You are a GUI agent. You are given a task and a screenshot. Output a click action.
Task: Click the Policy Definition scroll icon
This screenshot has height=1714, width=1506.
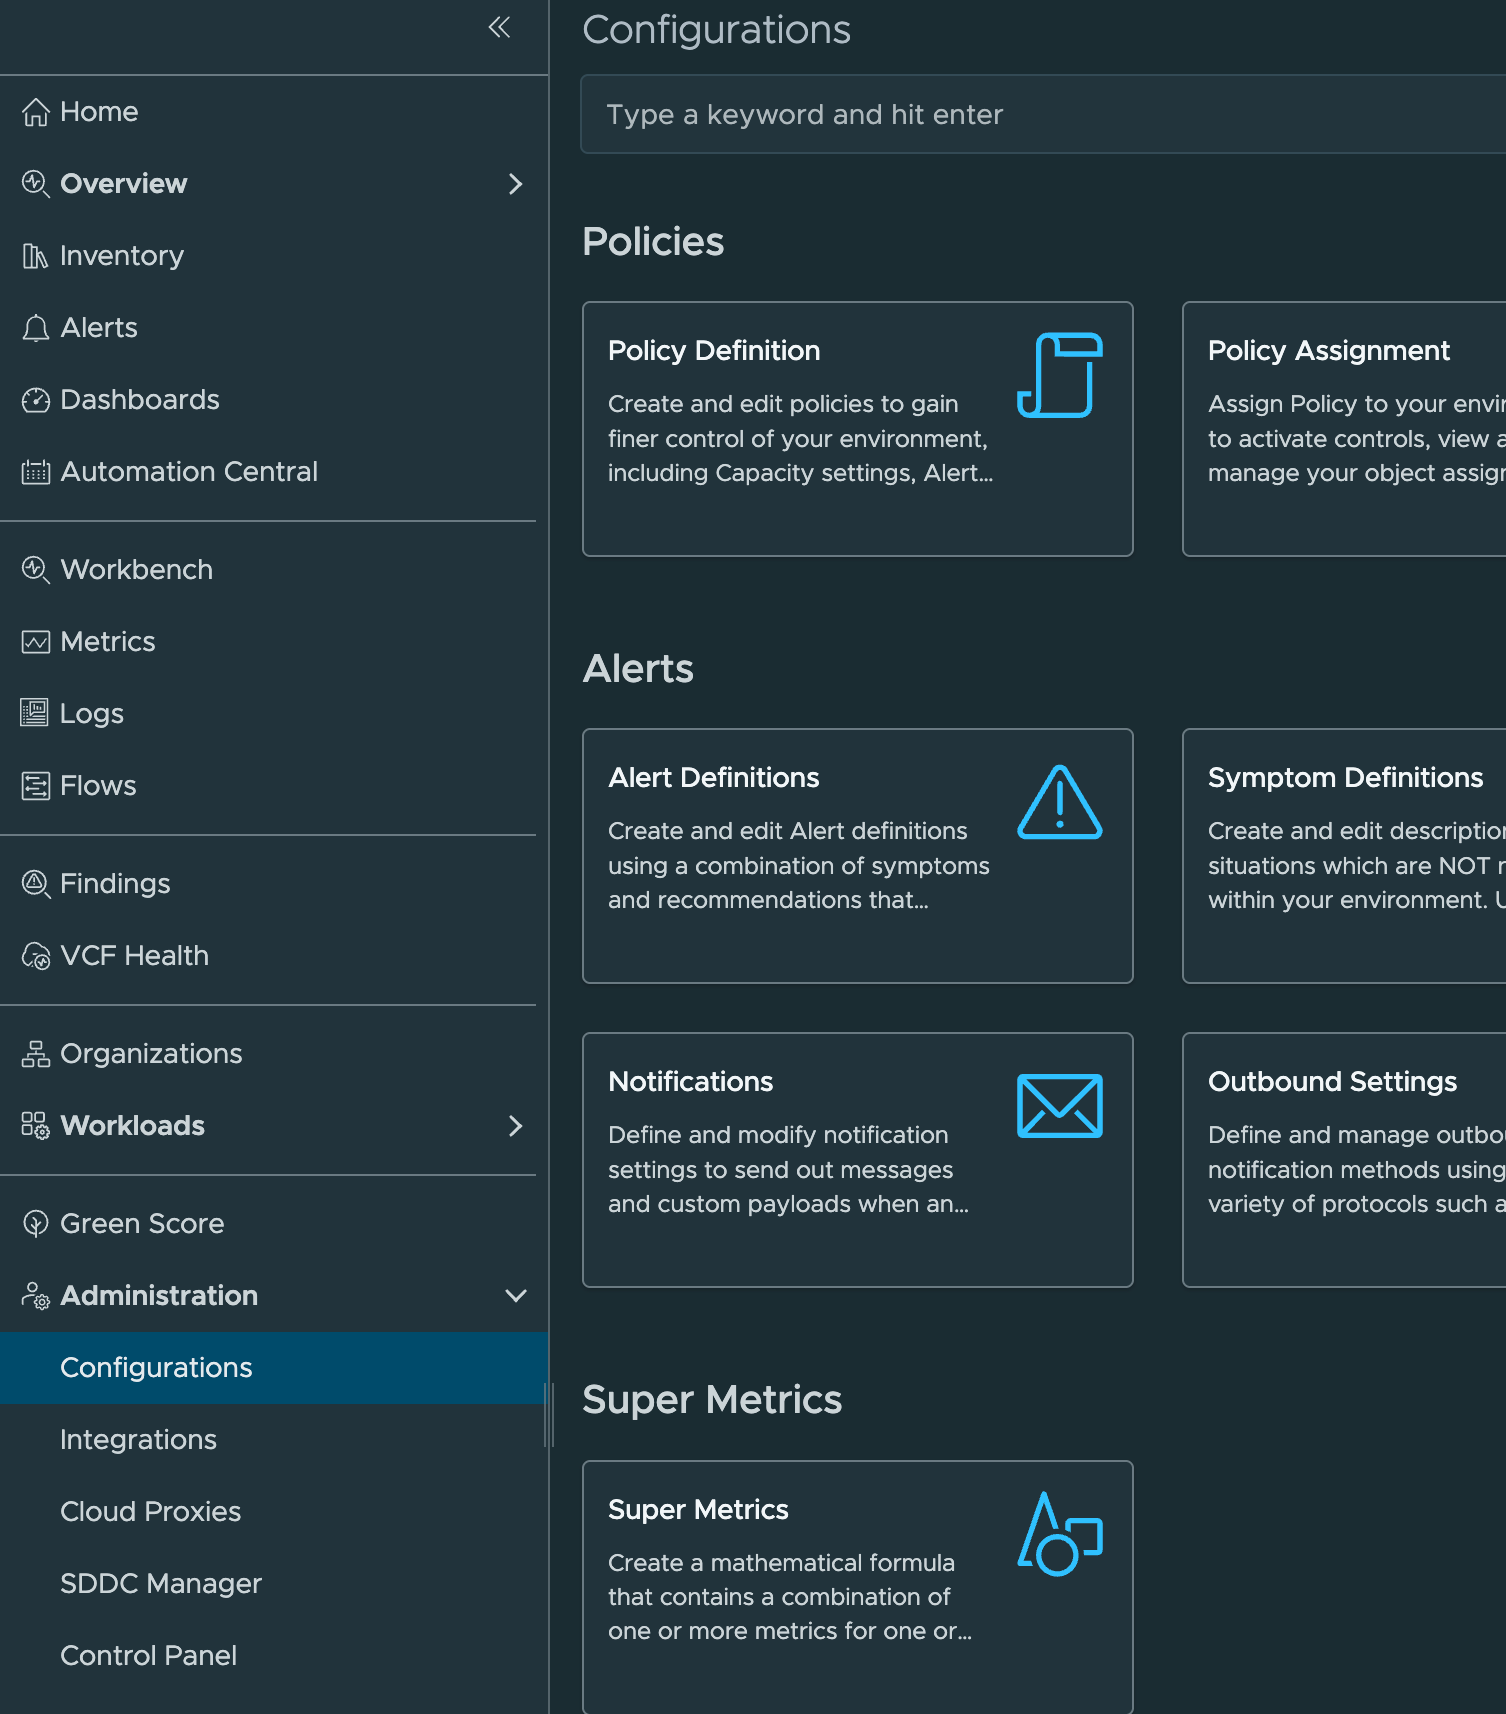click(1060, 375)
